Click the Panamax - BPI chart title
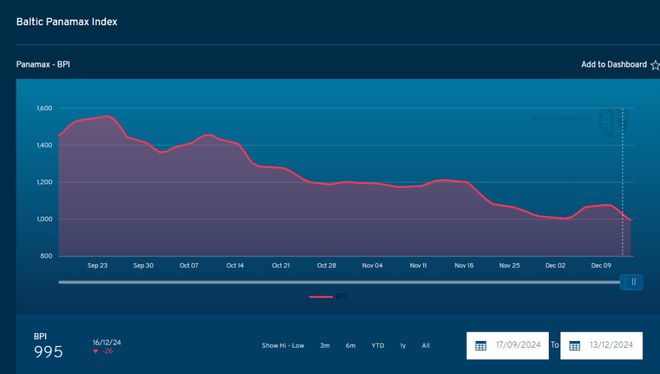660x374 pixels. tap(43, 65)
